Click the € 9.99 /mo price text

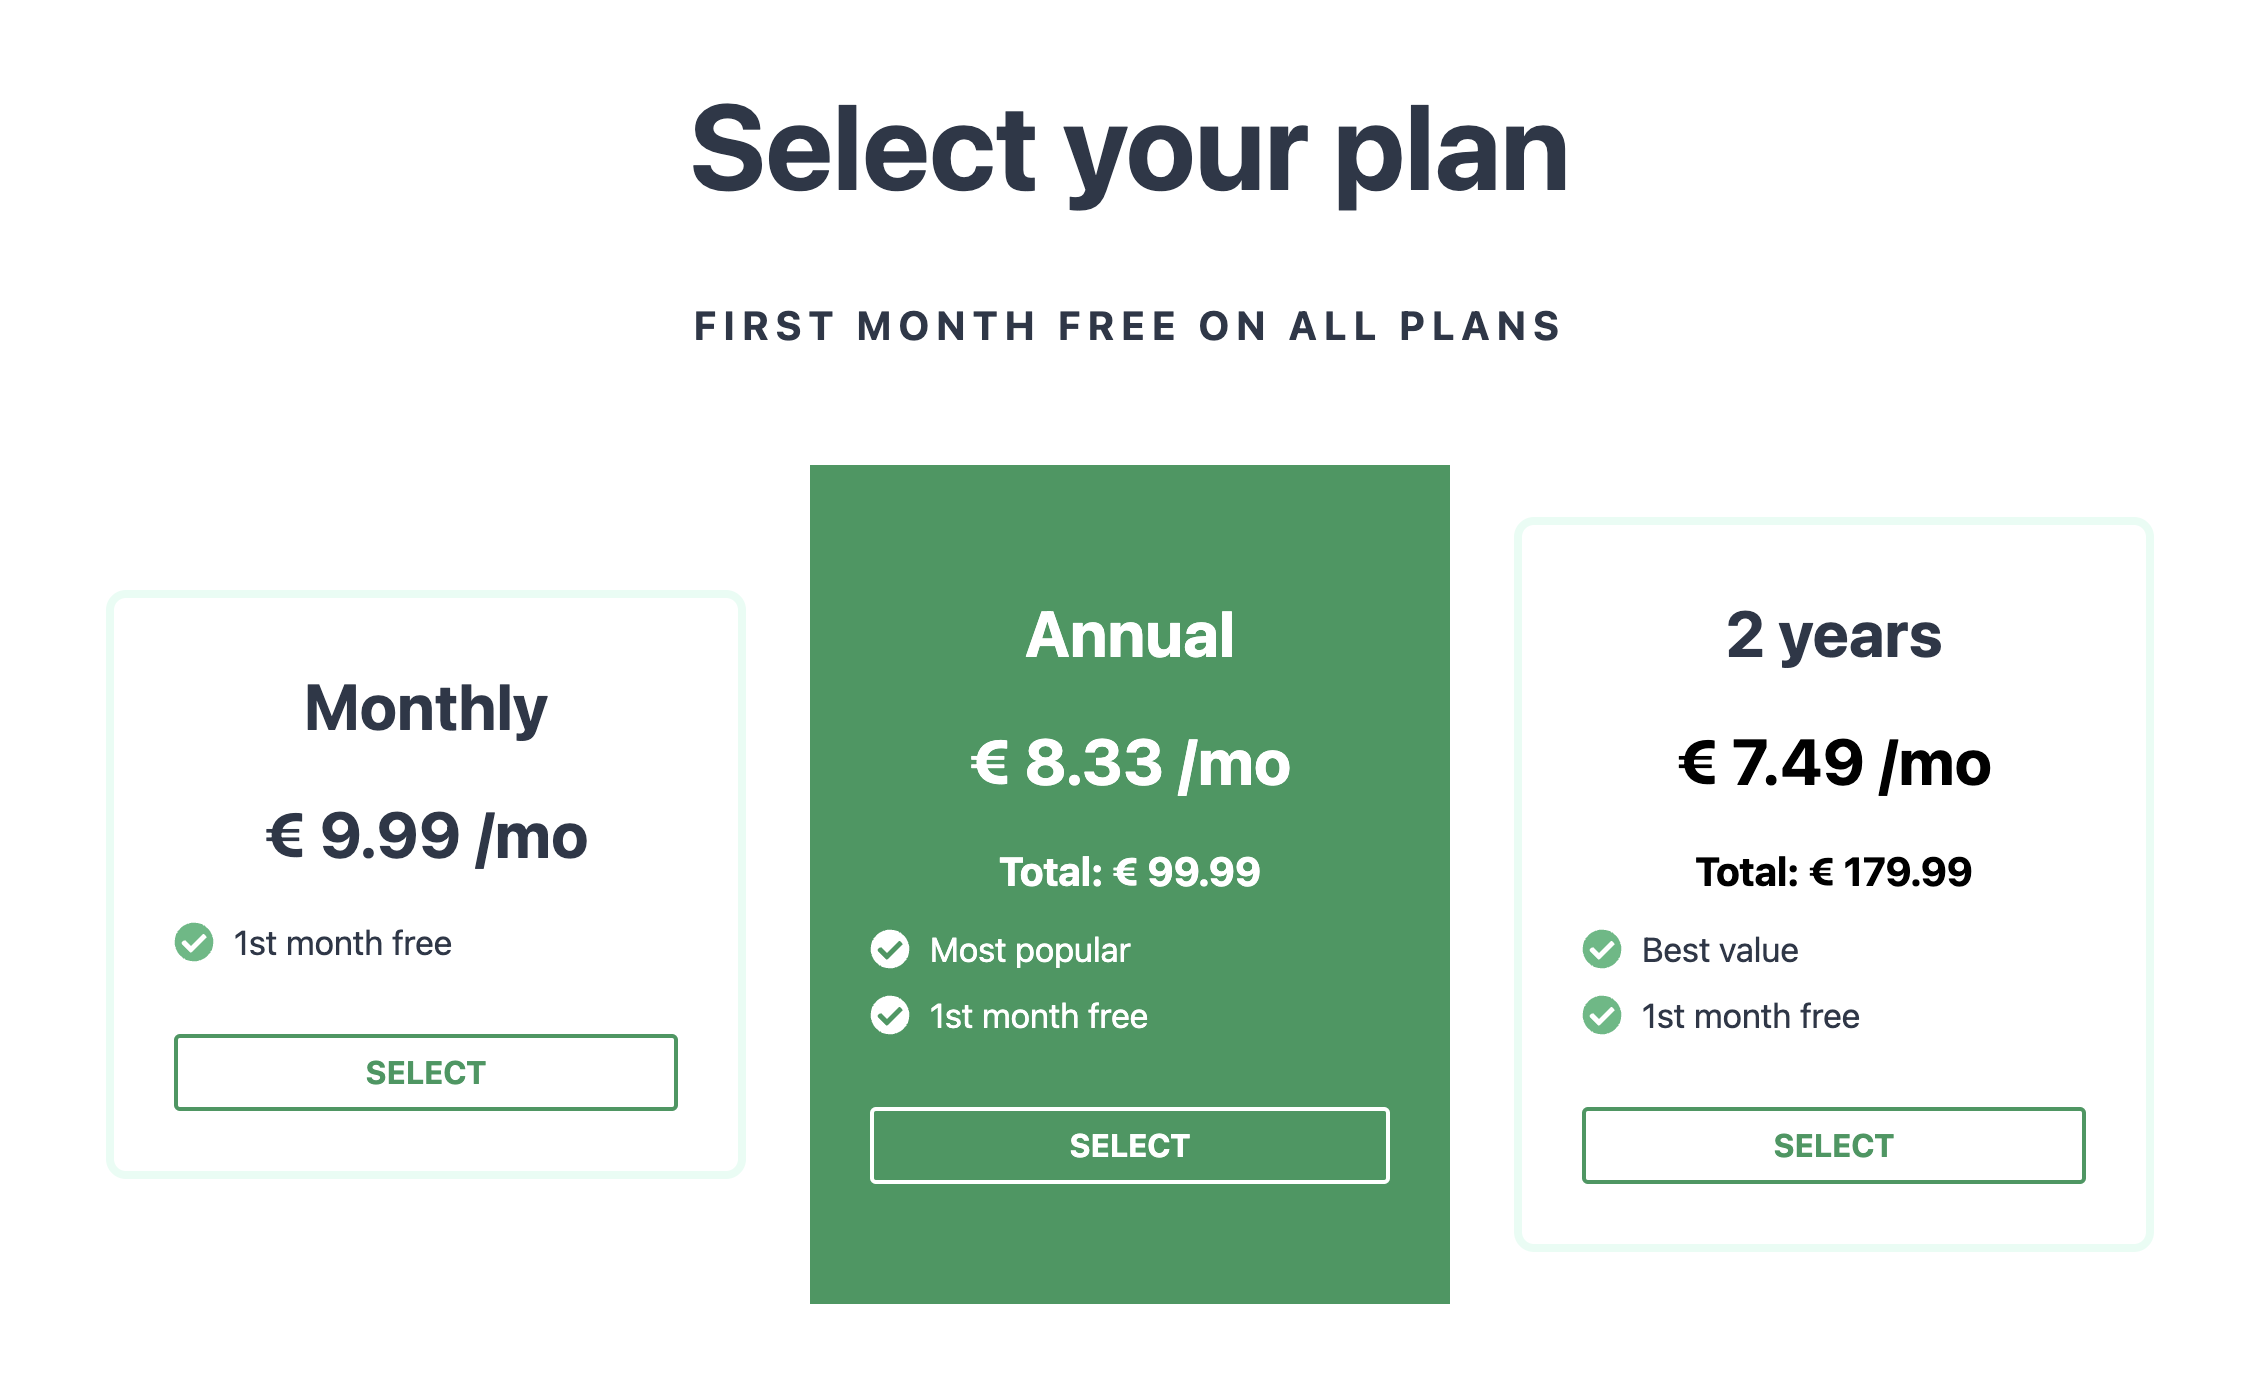coord(426,837)
